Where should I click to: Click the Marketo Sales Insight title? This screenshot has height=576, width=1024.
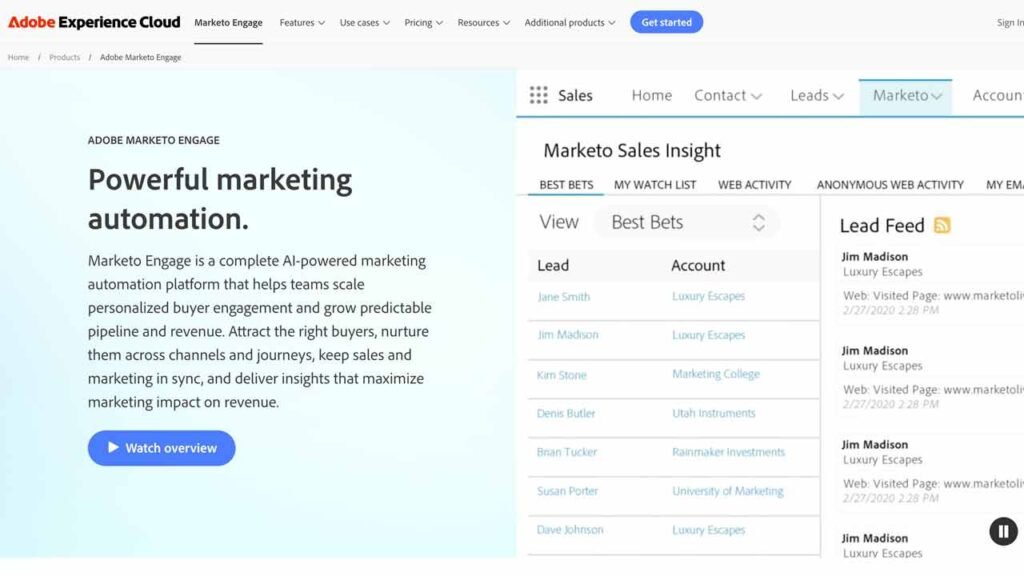(632, 151)
